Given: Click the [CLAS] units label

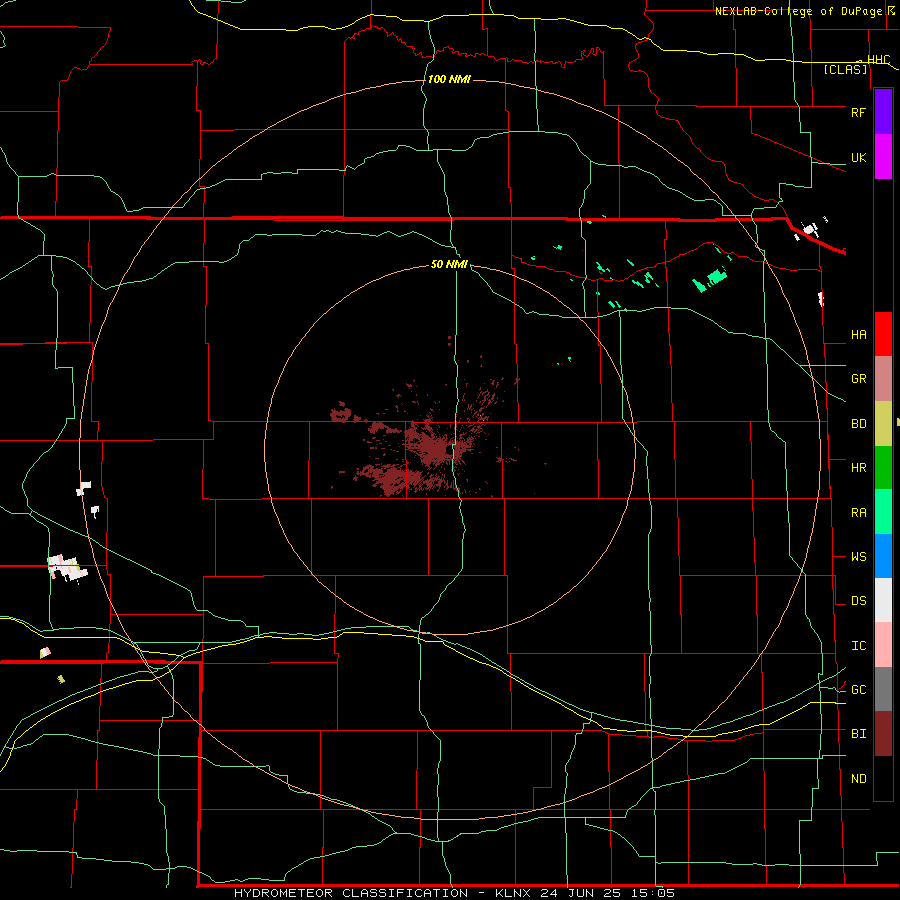Looking at the screenshot, I should click(x=845, y=70).
